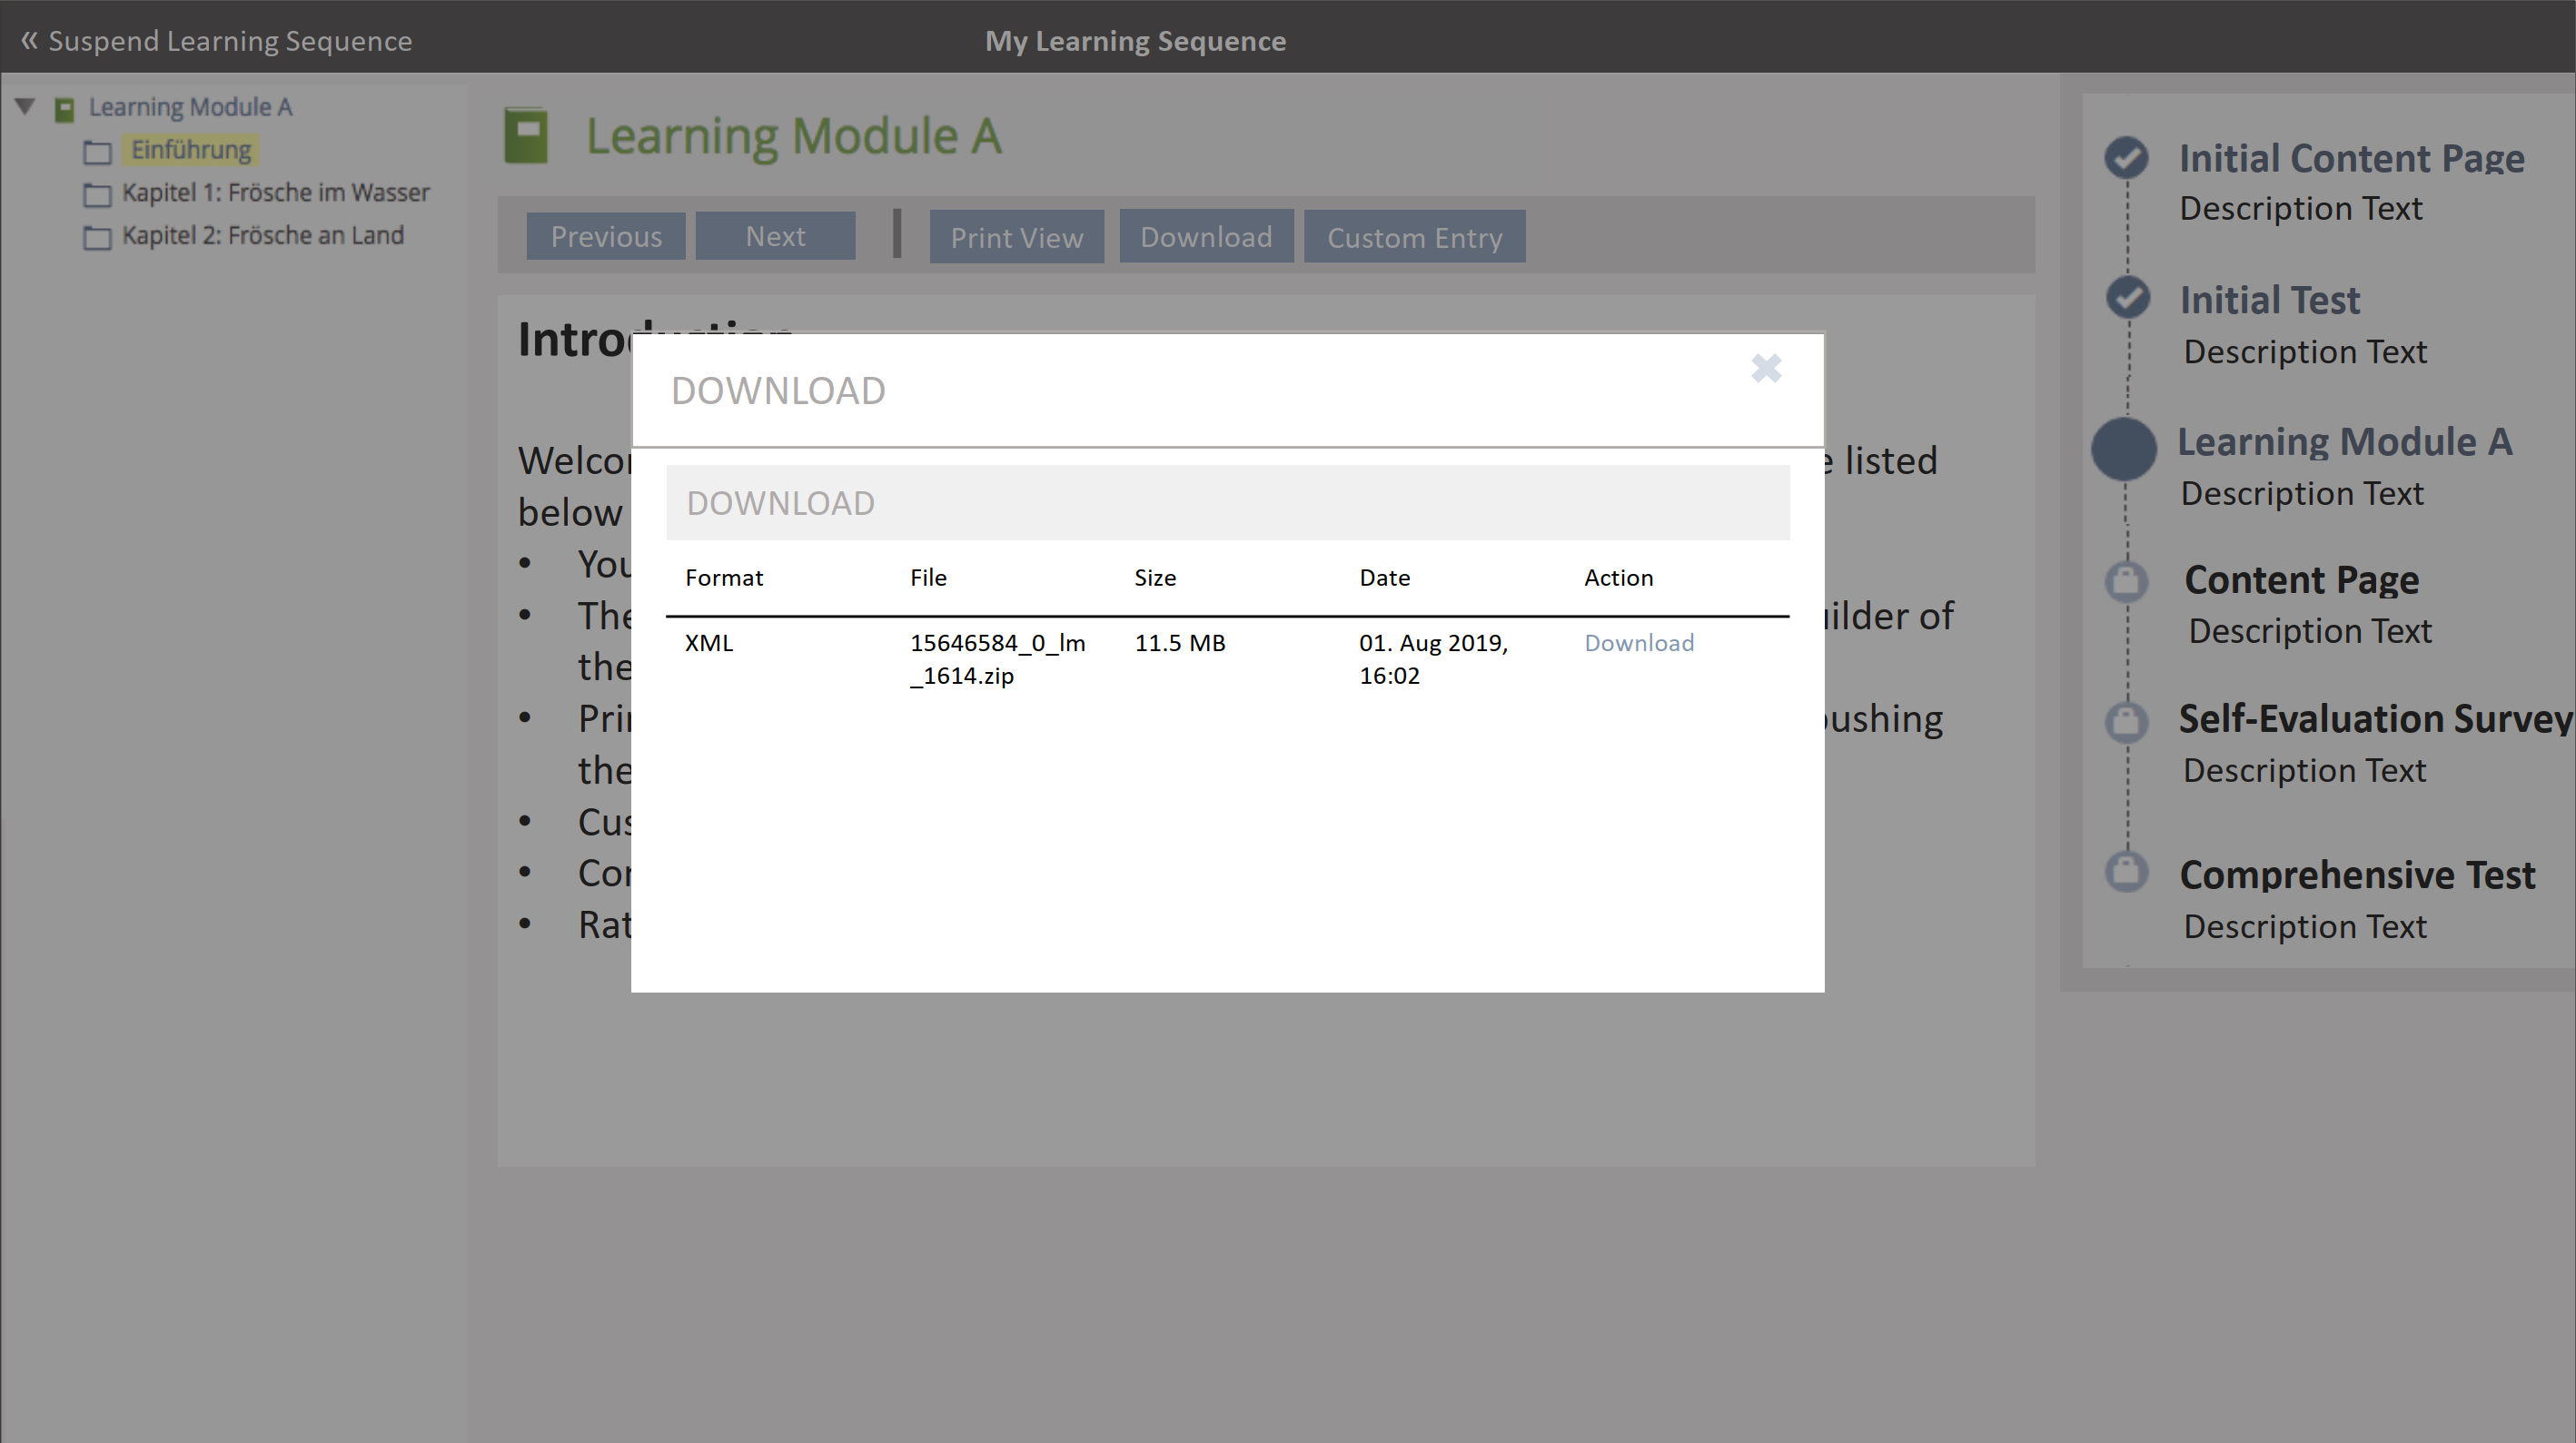
Task: Click the Custom Entry toolbar button
Action: coord(1414,238)
